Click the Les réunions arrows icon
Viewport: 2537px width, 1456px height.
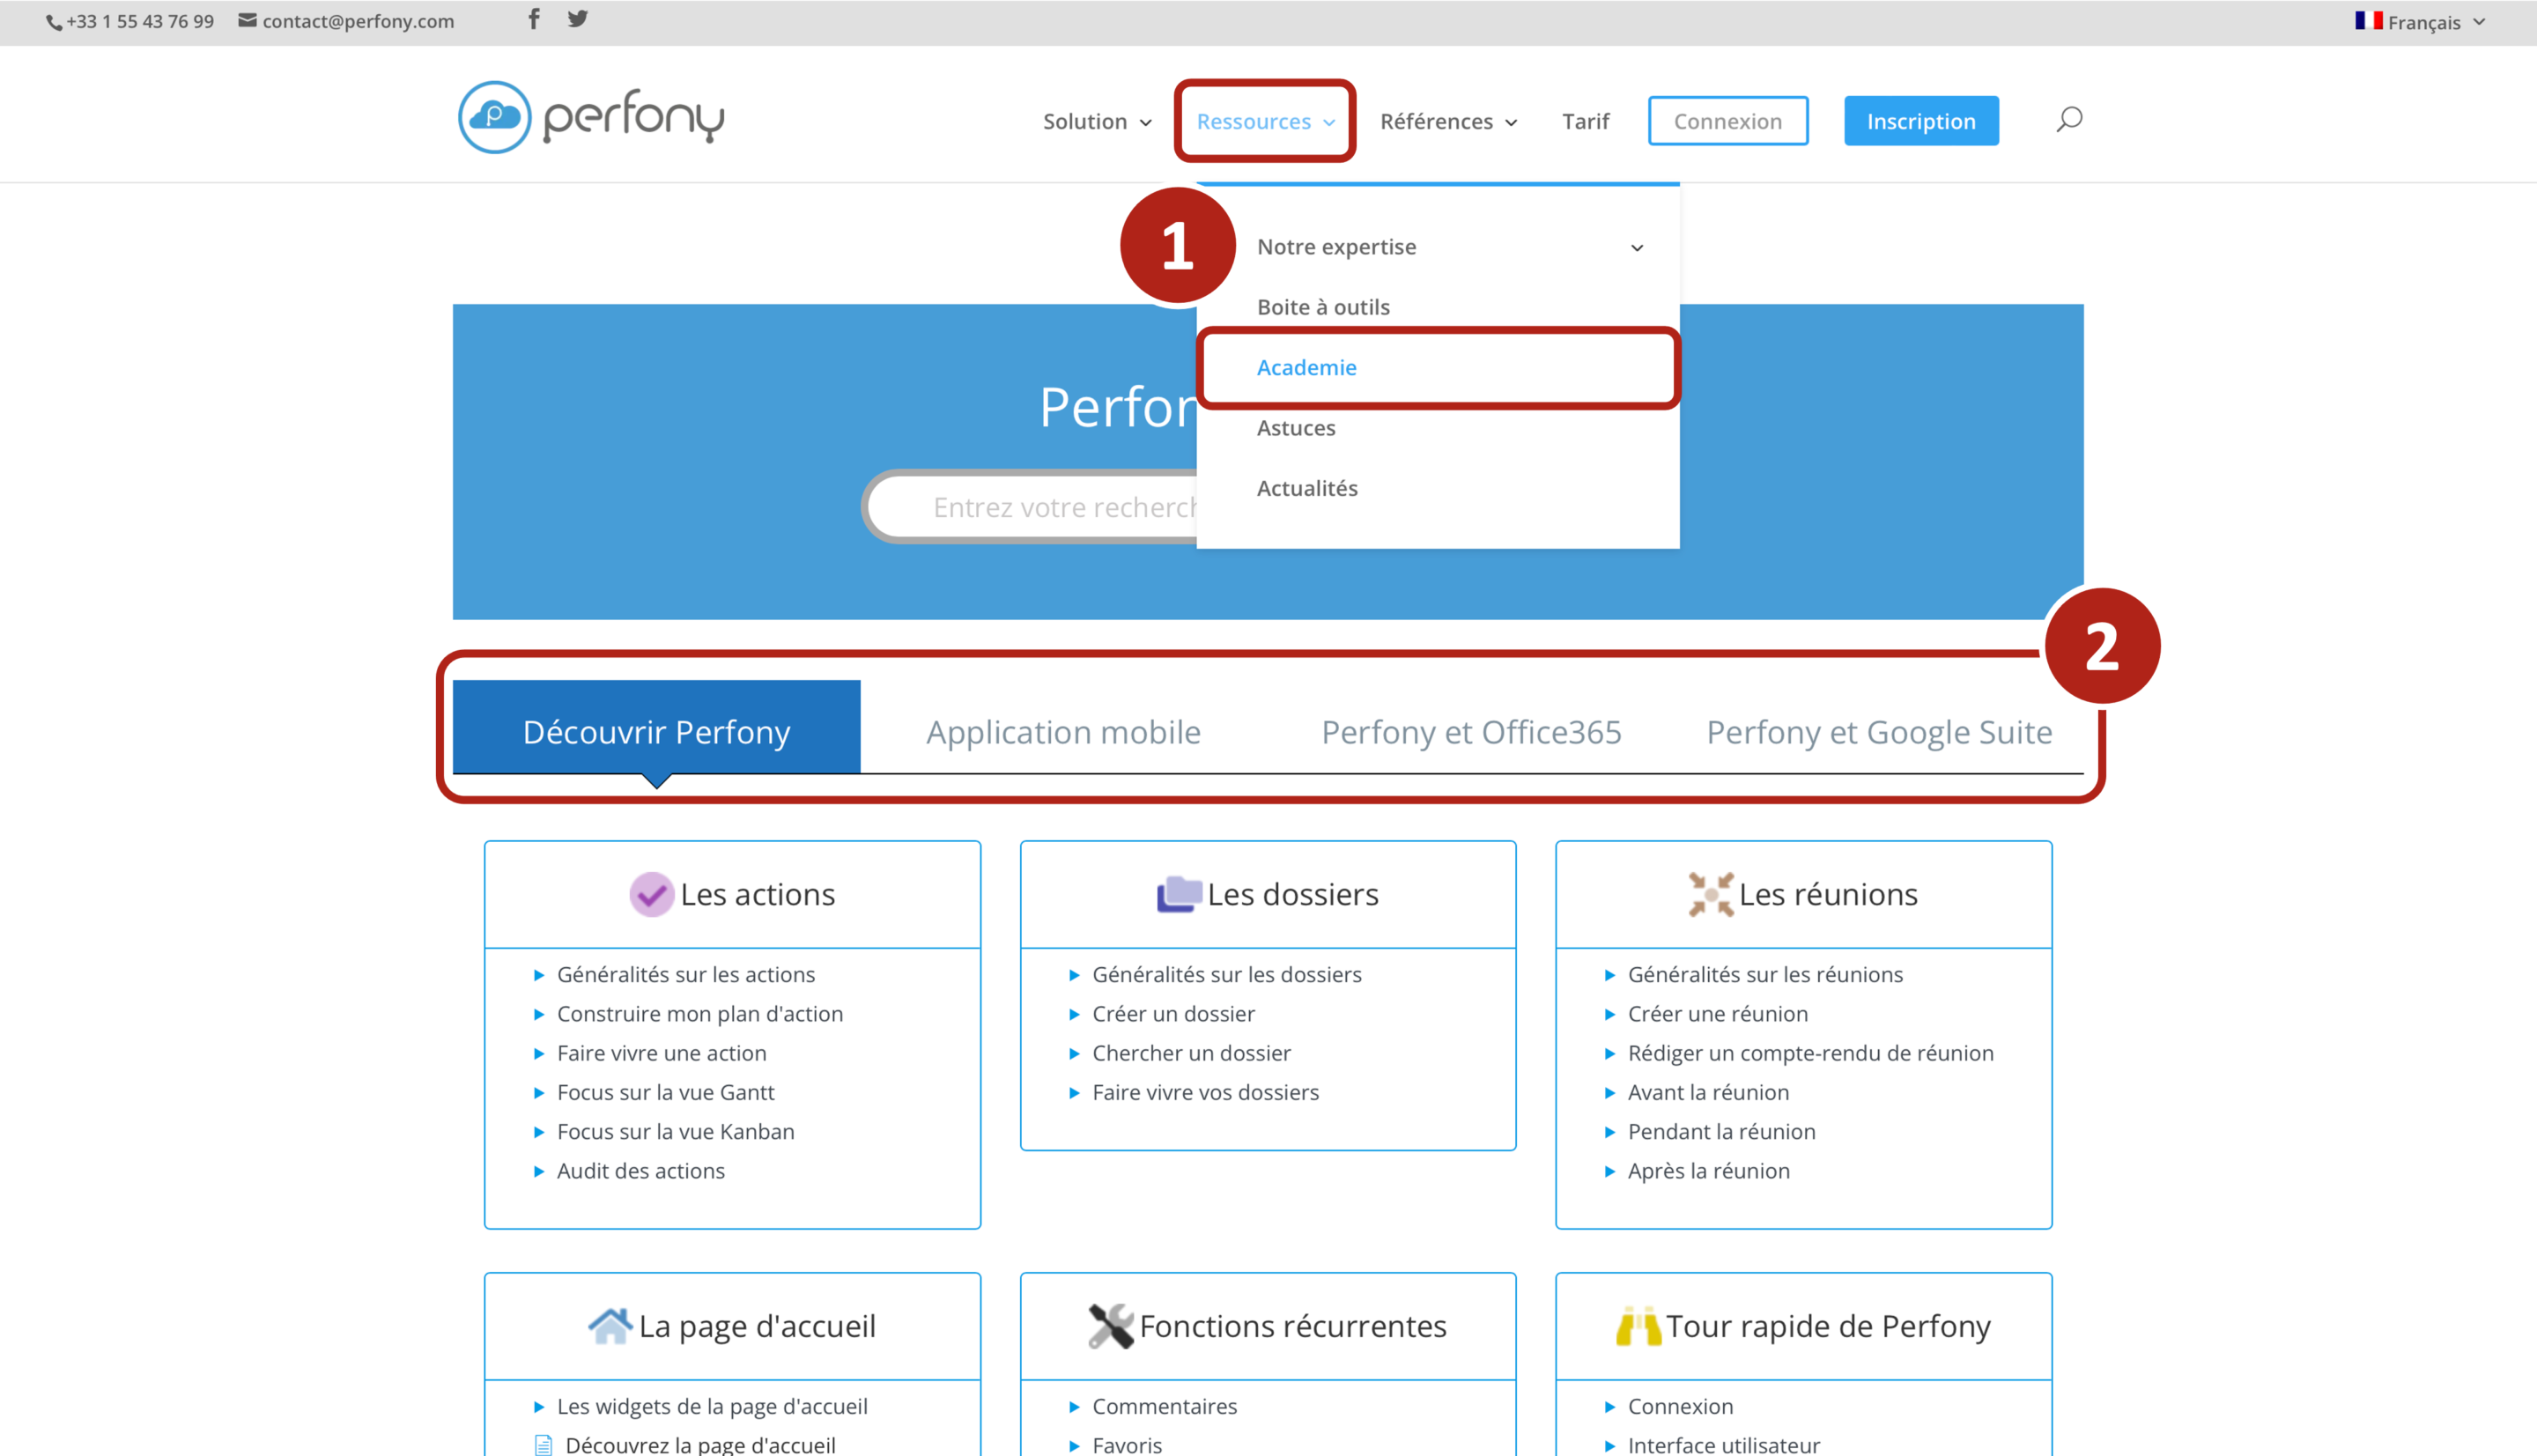click(x=1711, y=894)
